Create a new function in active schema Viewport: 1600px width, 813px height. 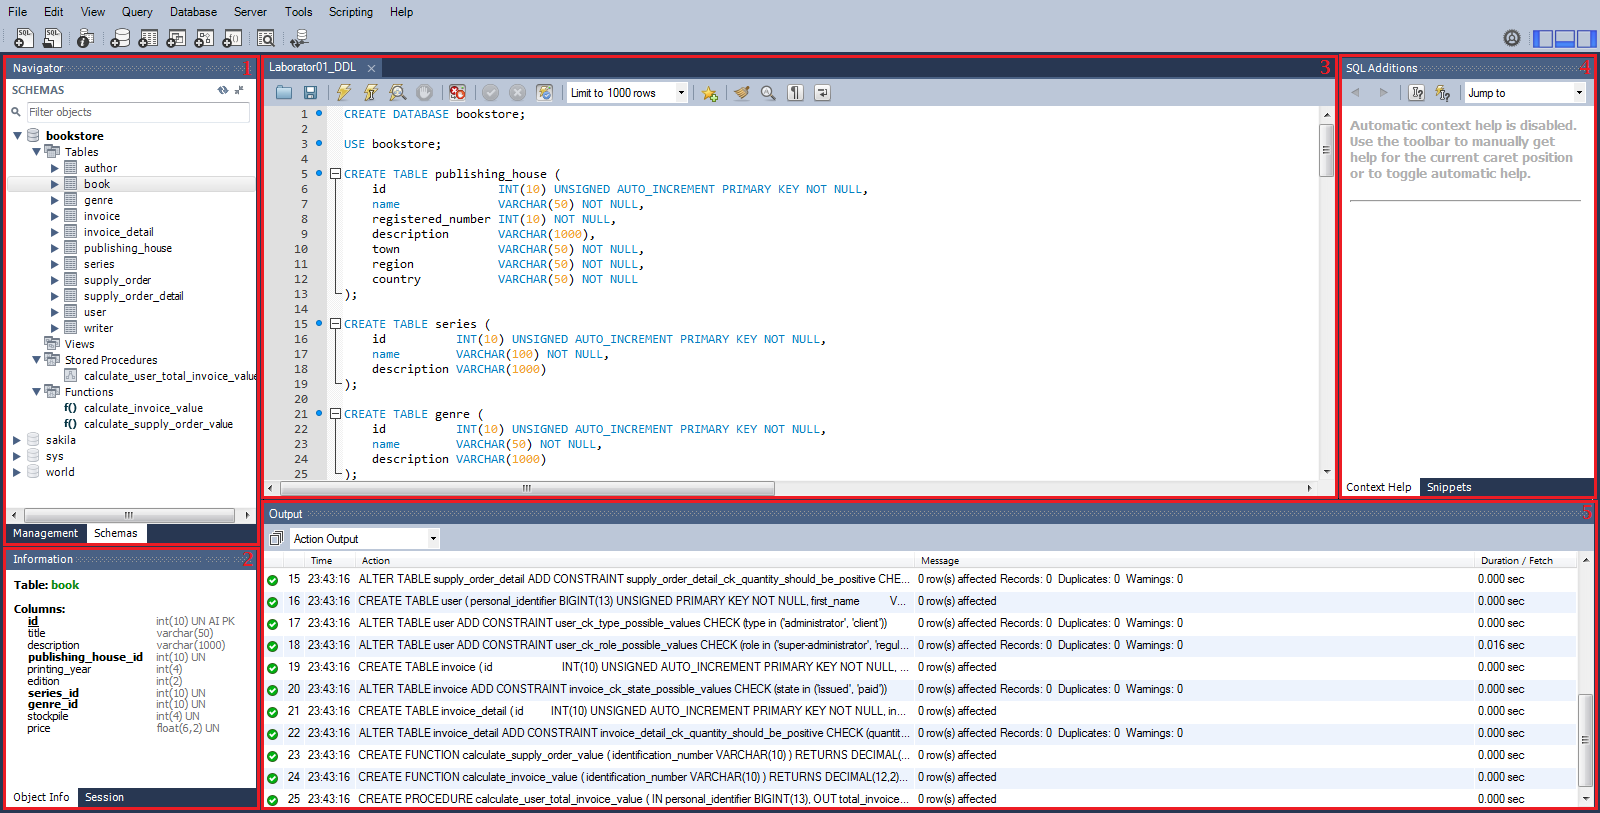coord(232,39)
